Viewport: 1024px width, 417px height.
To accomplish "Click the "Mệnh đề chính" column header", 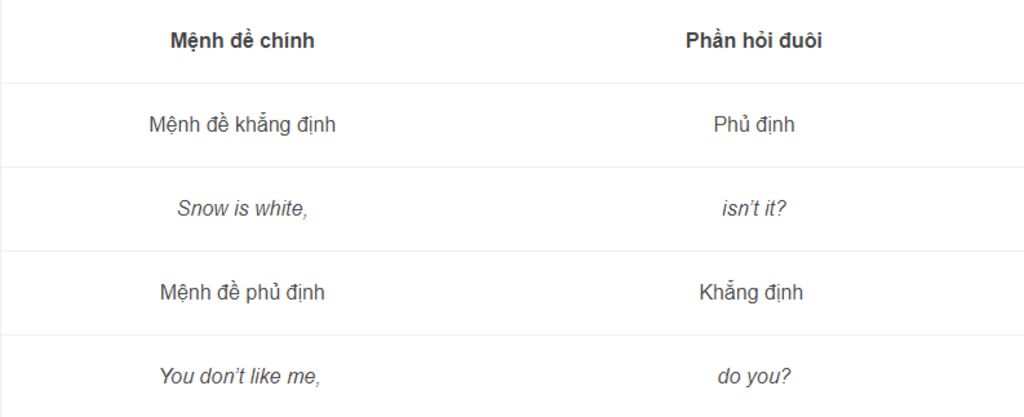I will 242,40.
